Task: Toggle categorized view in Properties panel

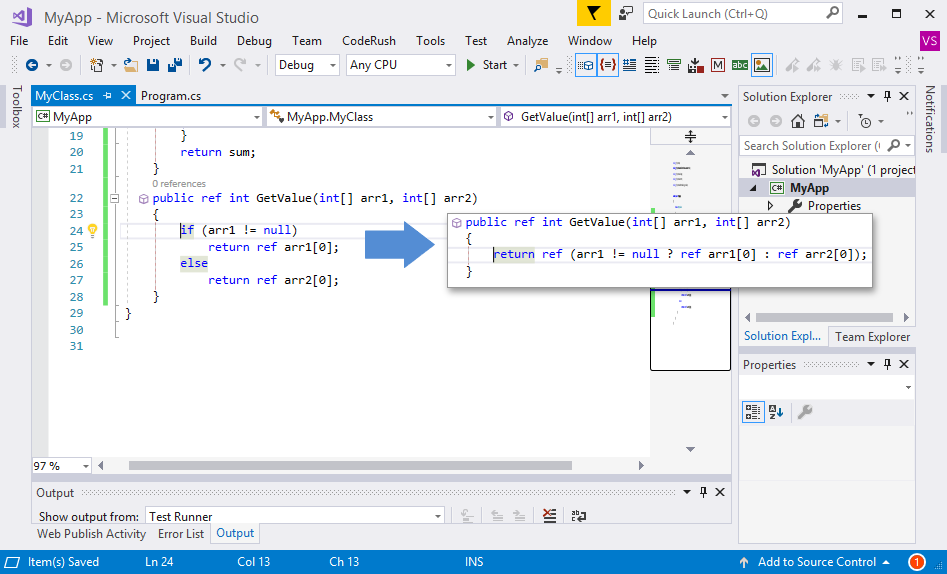Action: 752,412
